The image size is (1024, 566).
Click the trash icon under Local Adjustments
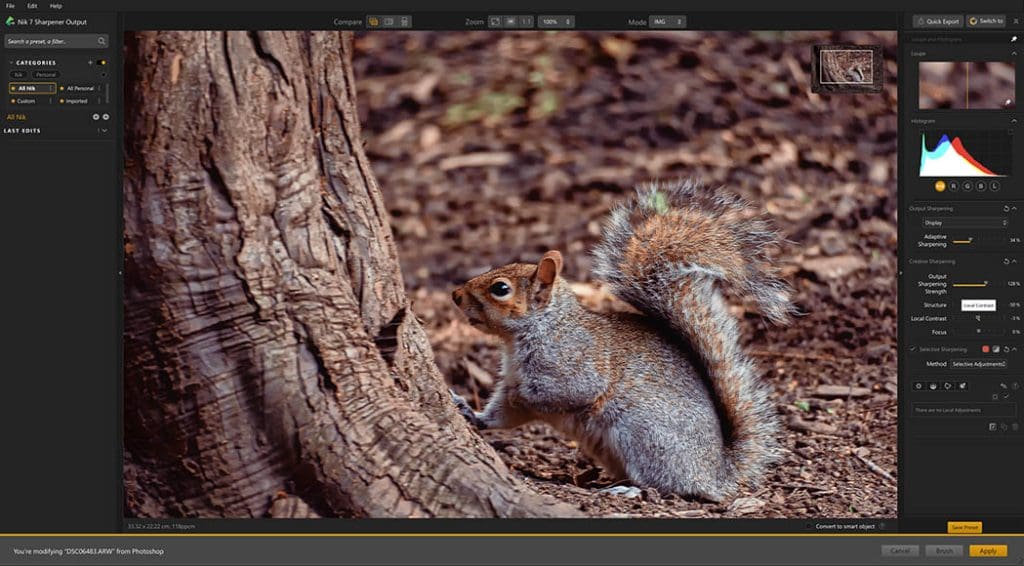point(1015,427)
